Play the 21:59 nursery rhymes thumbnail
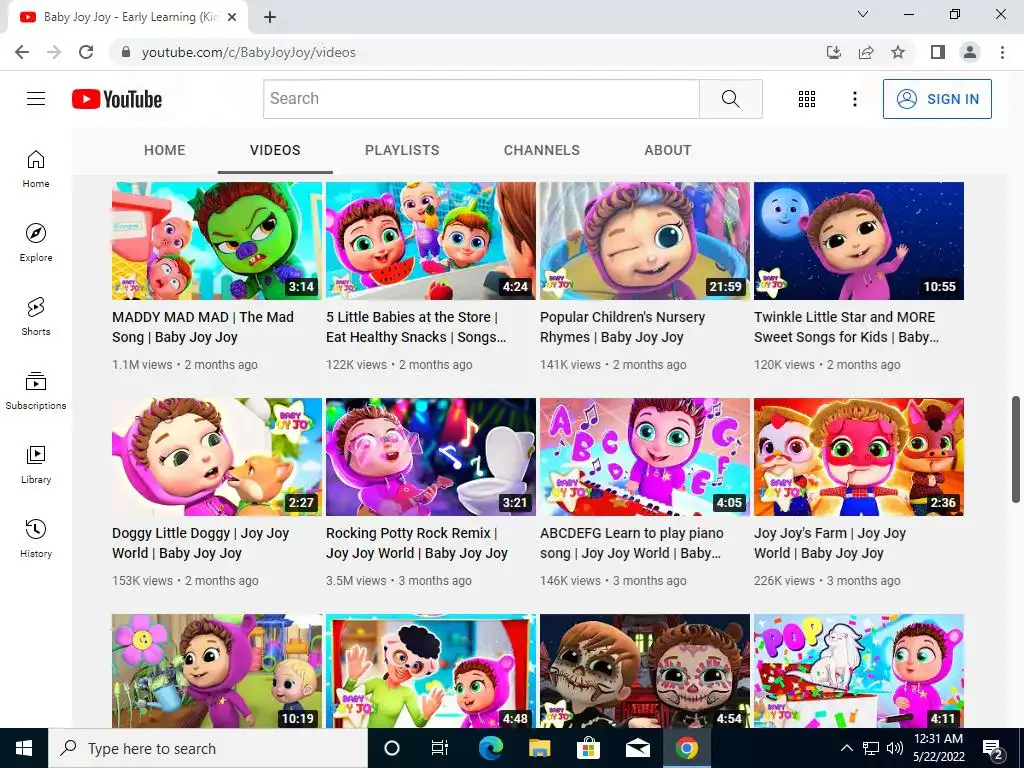 pyautogui.click(x=645, y=241)
